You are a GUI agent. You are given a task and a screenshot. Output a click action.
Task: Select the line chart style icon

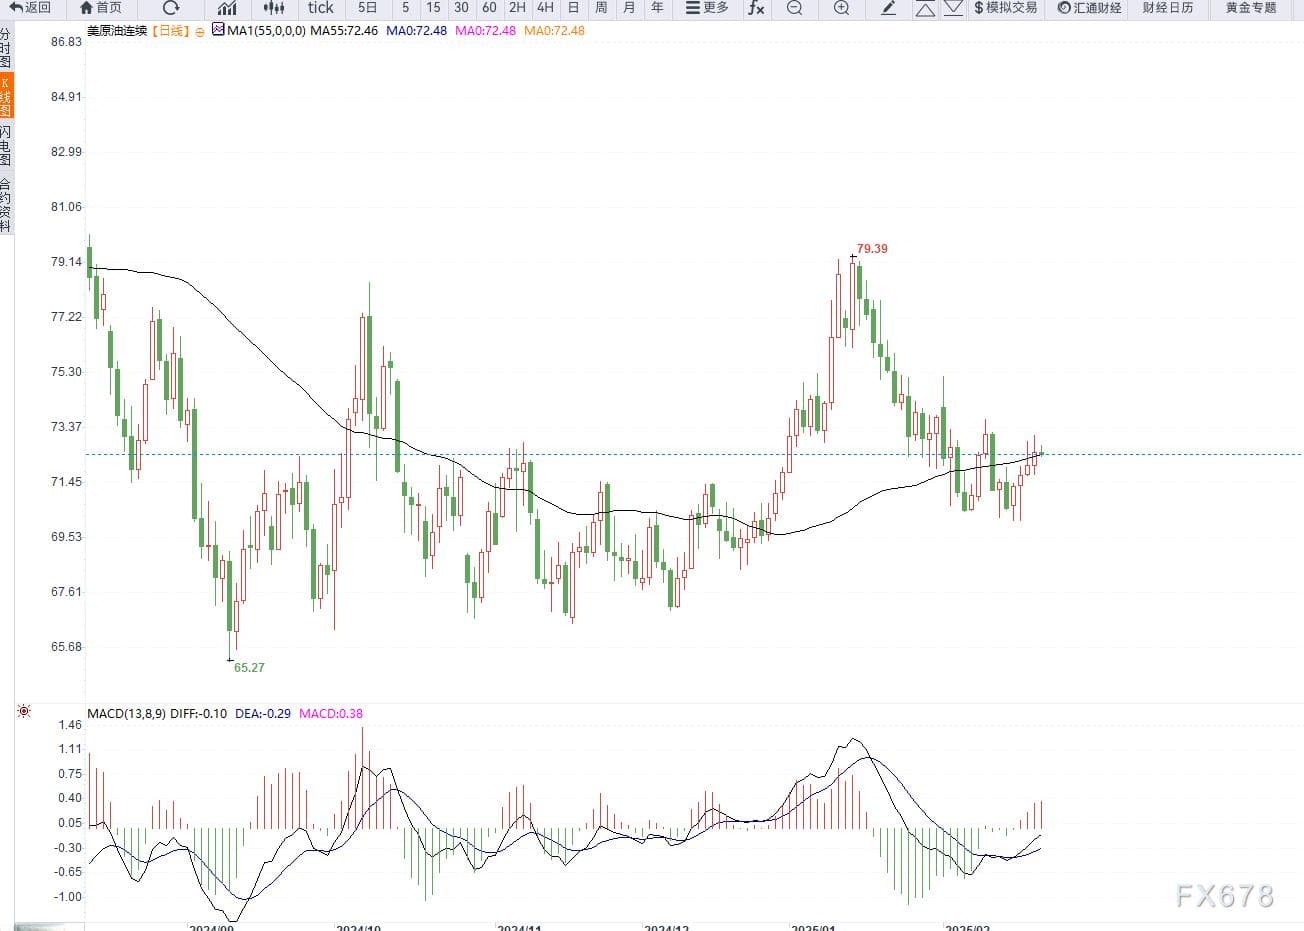[227, 8]
